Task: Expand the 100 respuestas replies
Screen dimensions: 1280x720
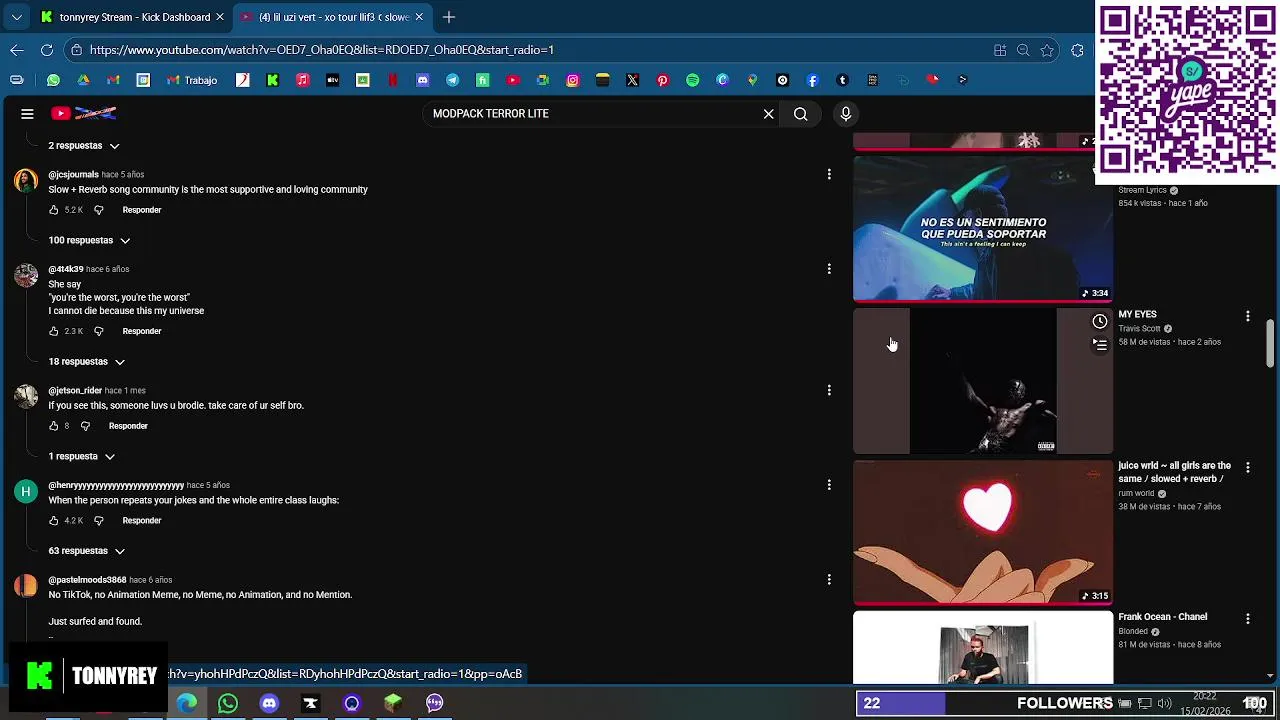Action: pyautogui.click(x=90, y=241)
